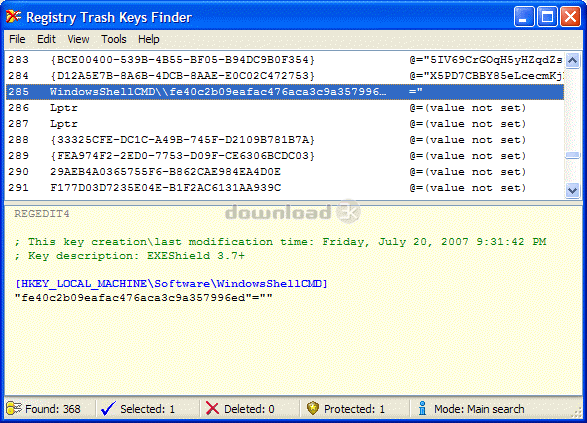This screenshot has height=423, width=587.
Task: Click the HKEY_LOCAL_MACHINE WindowsShellCMD key path
Action: pos(171,284)
